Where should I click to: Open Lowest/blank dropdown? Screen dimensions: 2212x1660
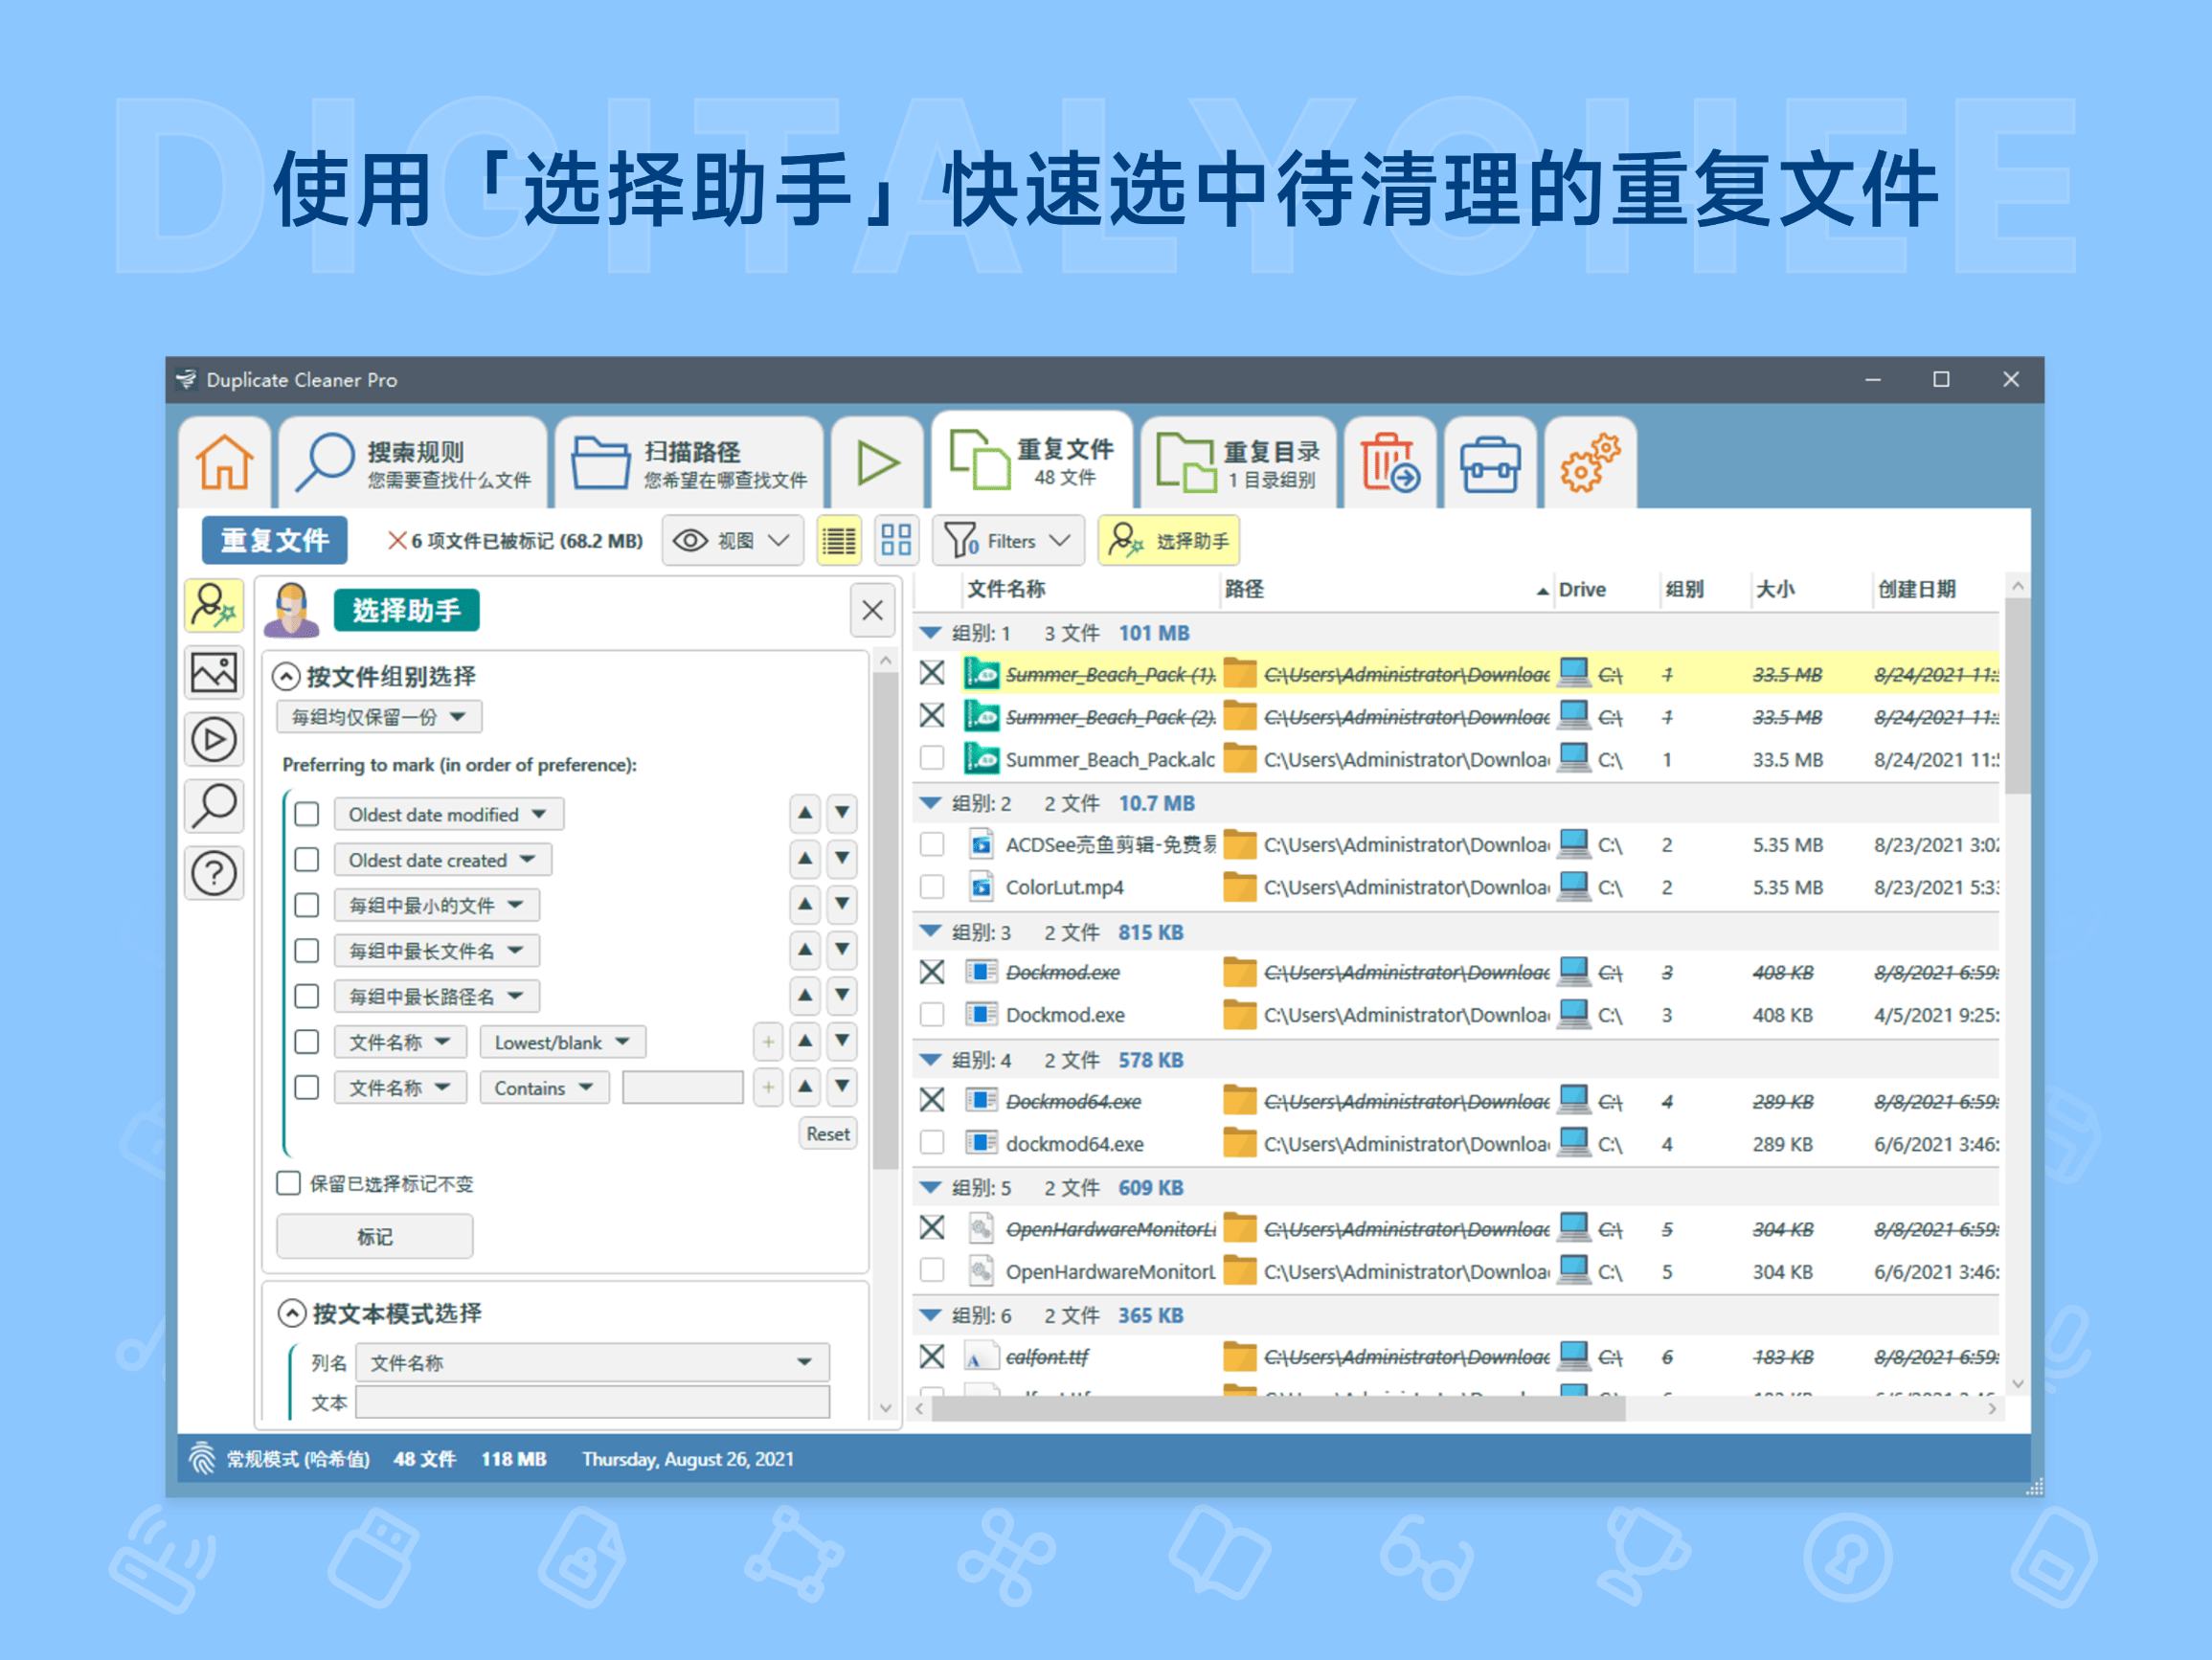pos(562,1042)
